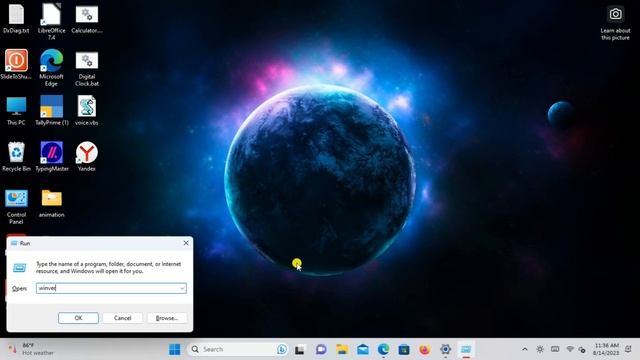Click the Run app taskbar icon
The width and height of the screenshot is (640, 360).
point(466,349)
